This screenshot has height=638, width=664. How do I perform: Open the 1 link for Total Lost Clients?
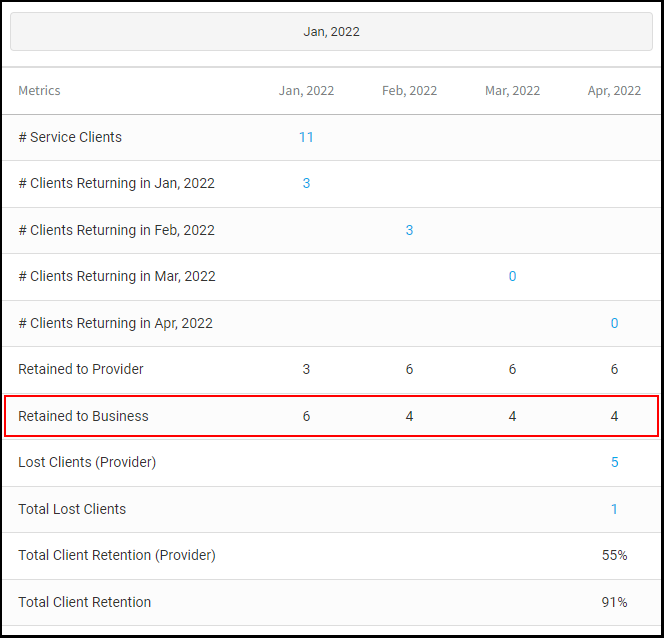click(x=614, y=509)
